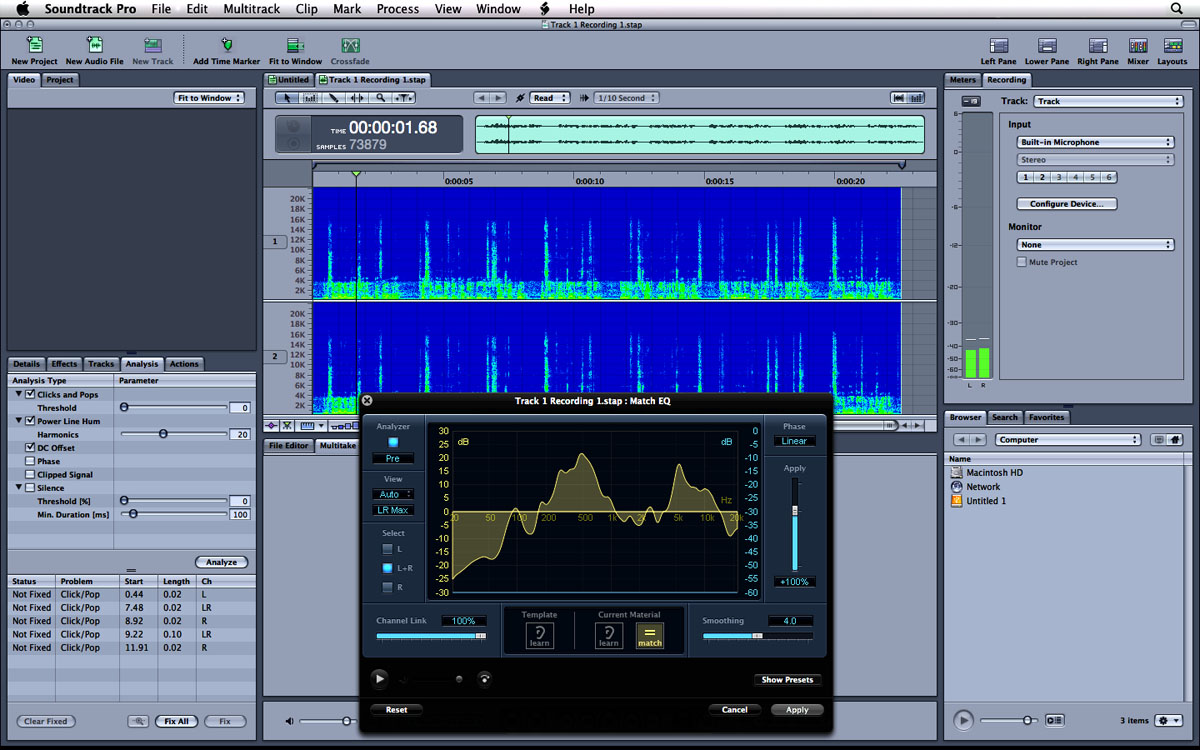Adjust the Smoothing slider in Match EQ
Screen dimensions: 1200x750
(757, 636)
